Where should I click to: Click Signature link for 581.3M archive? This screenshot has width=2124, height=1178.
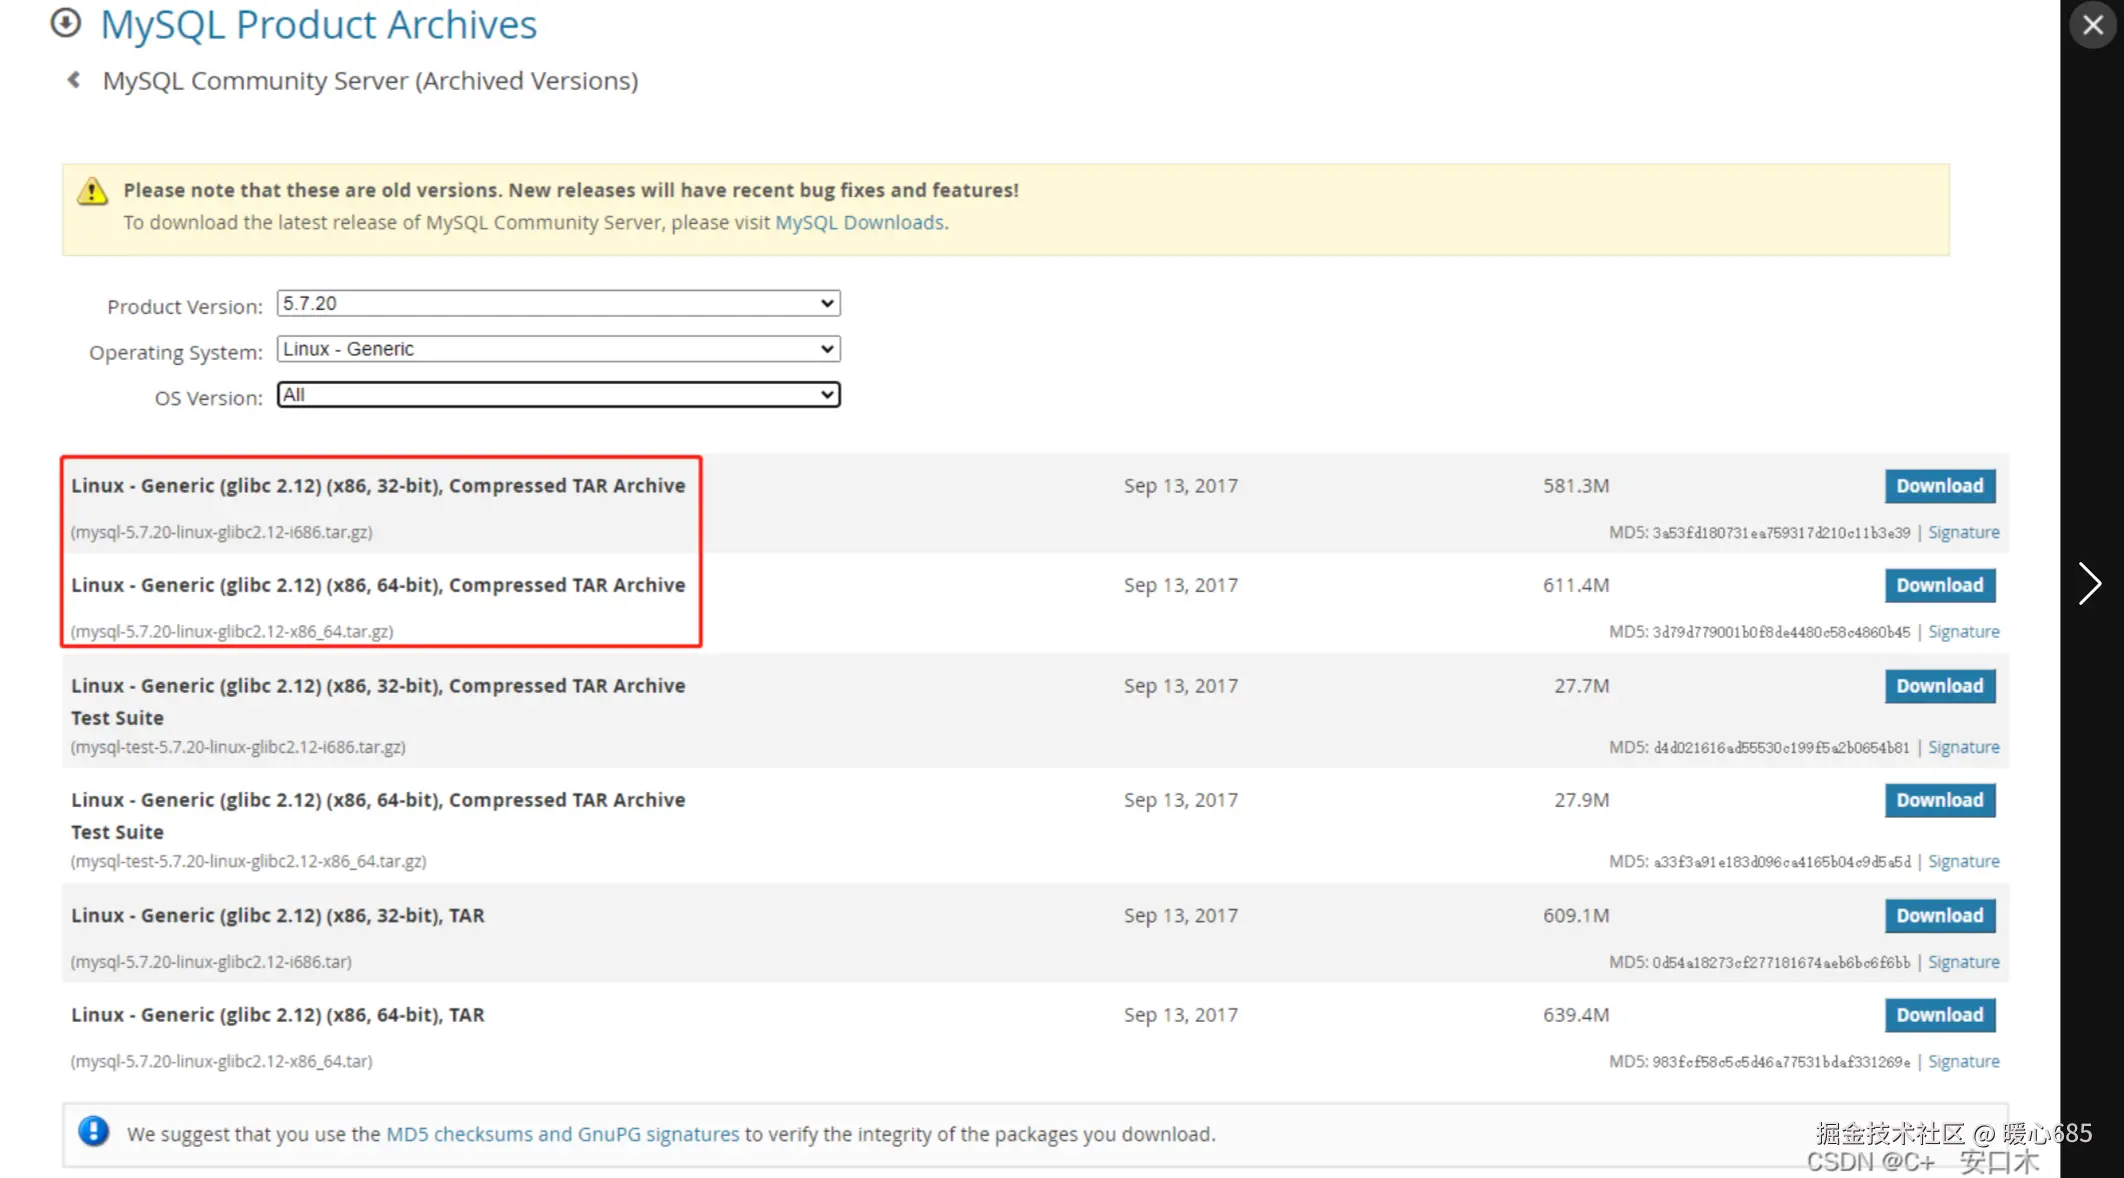point(1963,532)
